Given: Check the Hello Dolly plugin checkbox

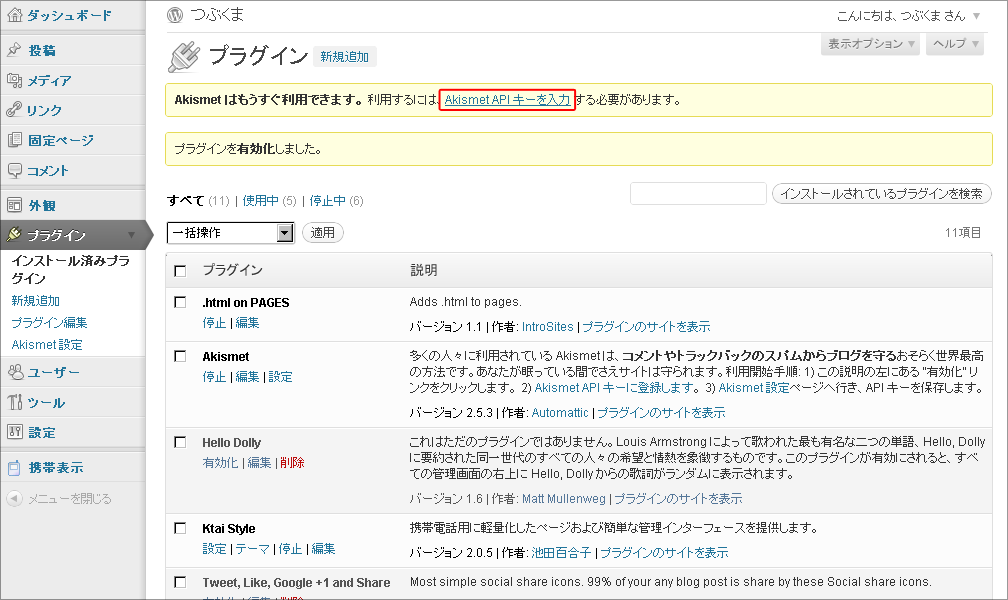Looking at the screenshot, I should tap(180, 442).
